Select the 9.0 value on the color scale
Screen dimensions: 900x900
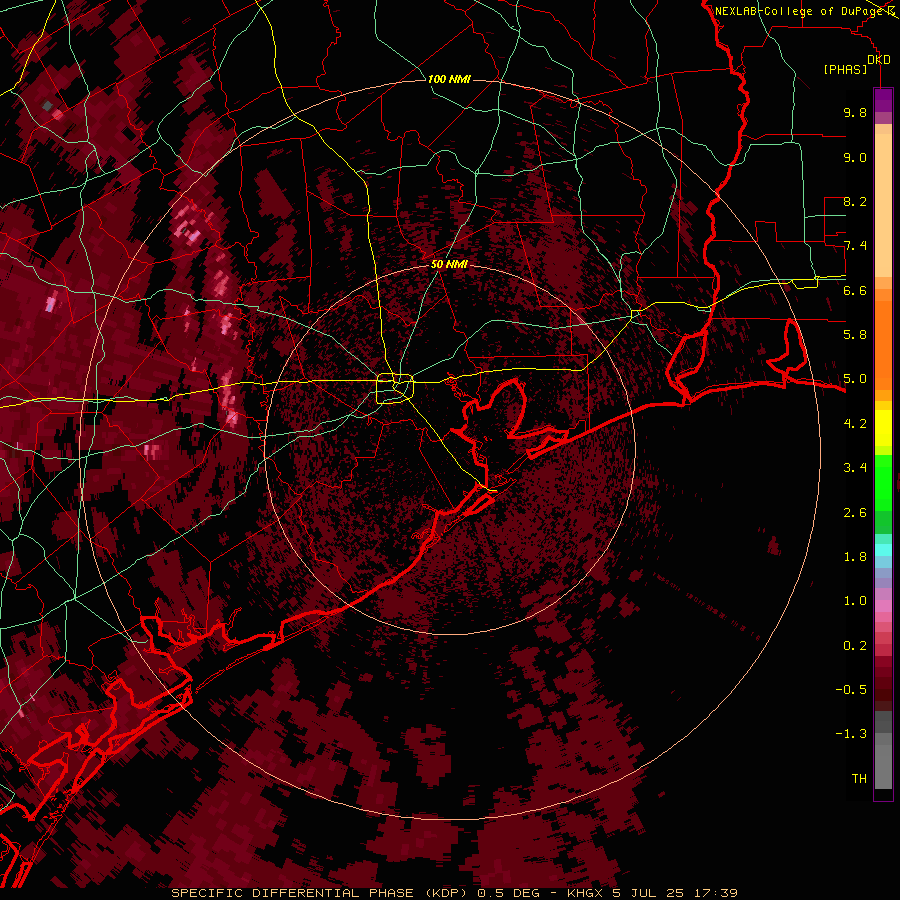[855, 157]
